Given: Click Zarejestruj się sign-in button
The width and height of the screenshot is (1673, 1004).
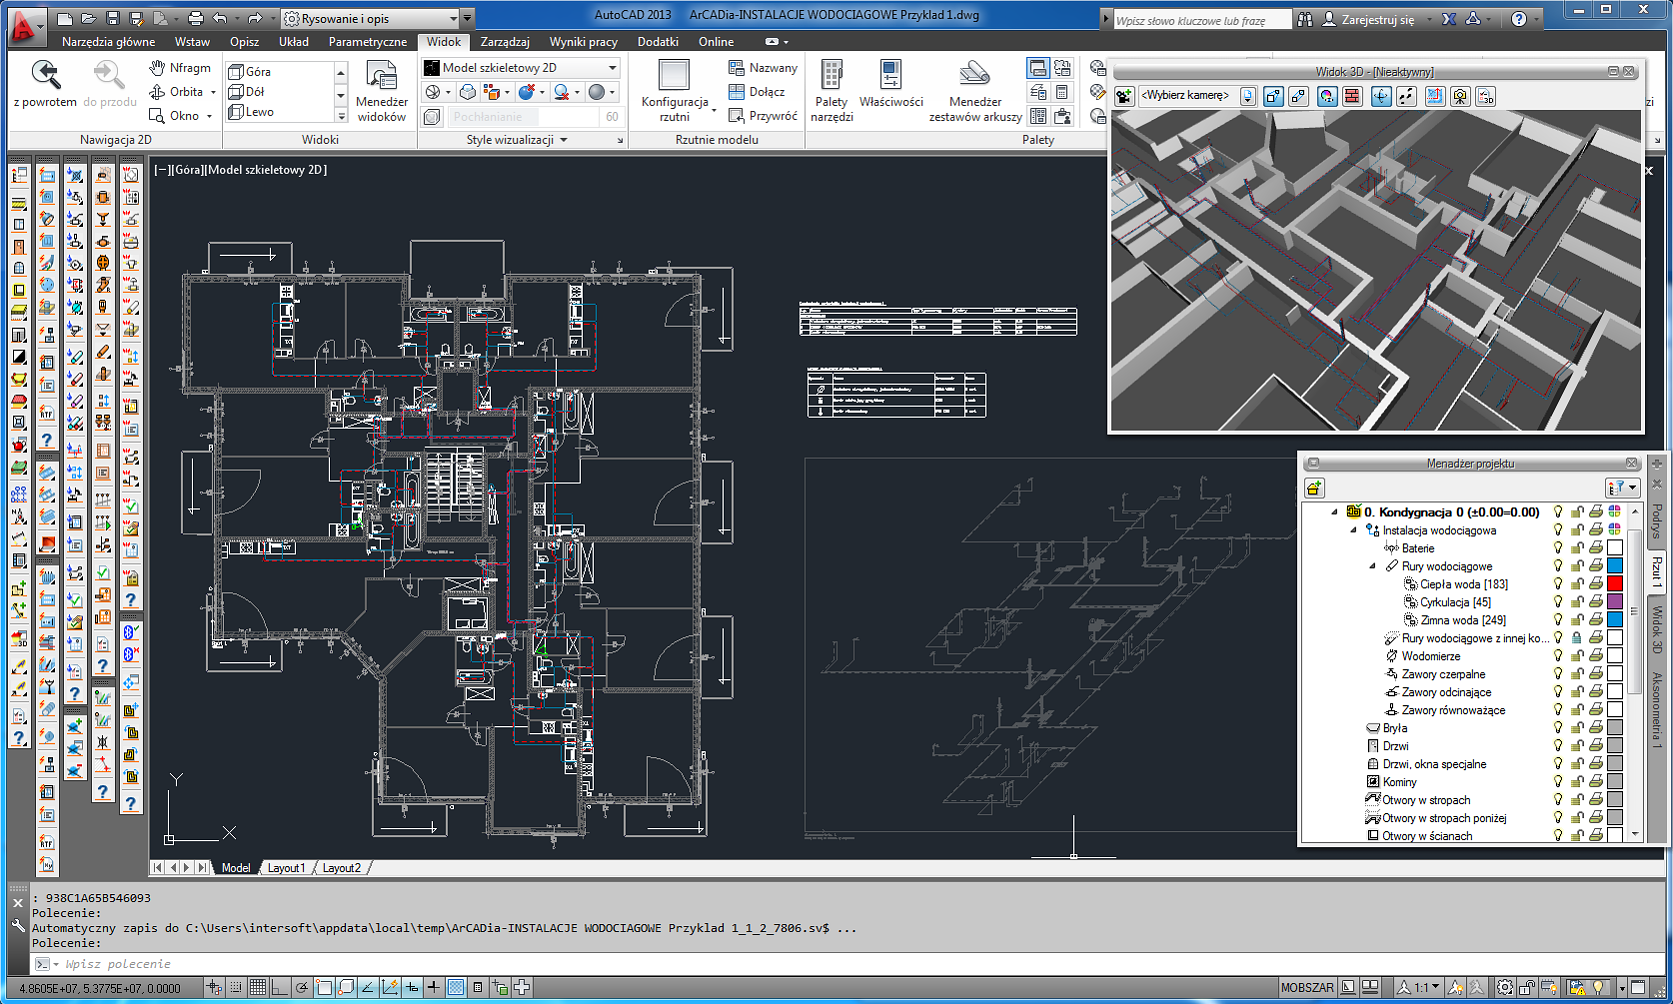Looking at the screenshot, I should tap(1369, 19).
